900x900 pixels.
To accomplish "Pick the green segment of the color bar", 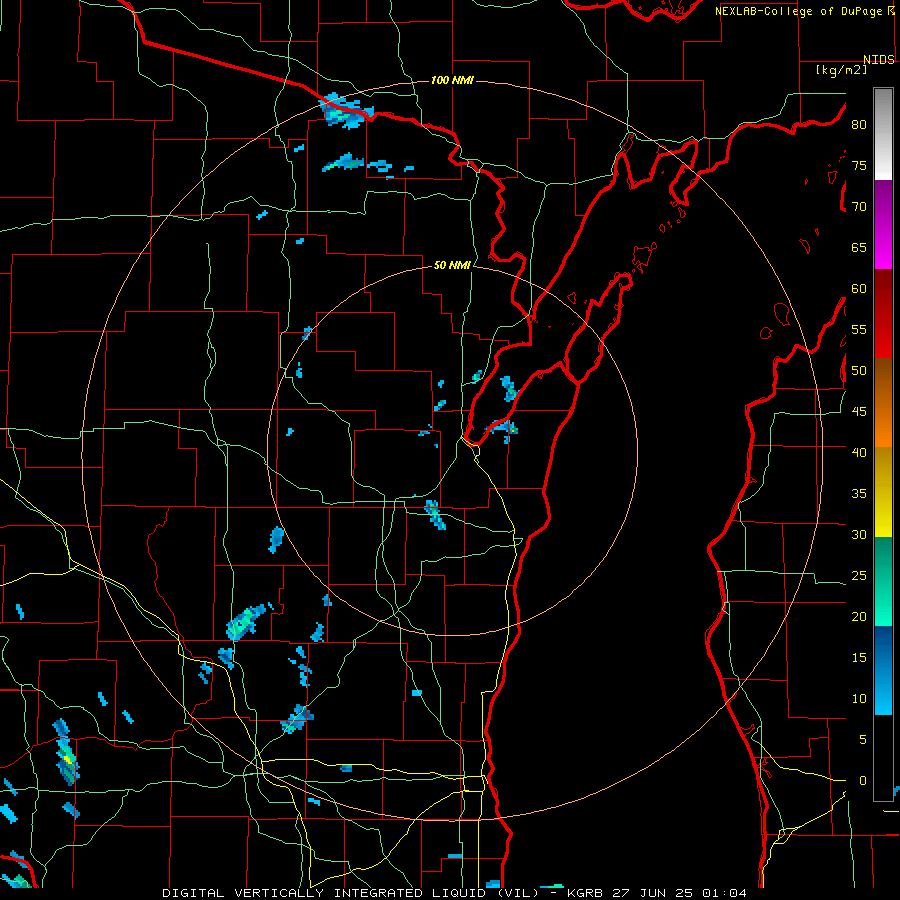I will pos(883,581).
